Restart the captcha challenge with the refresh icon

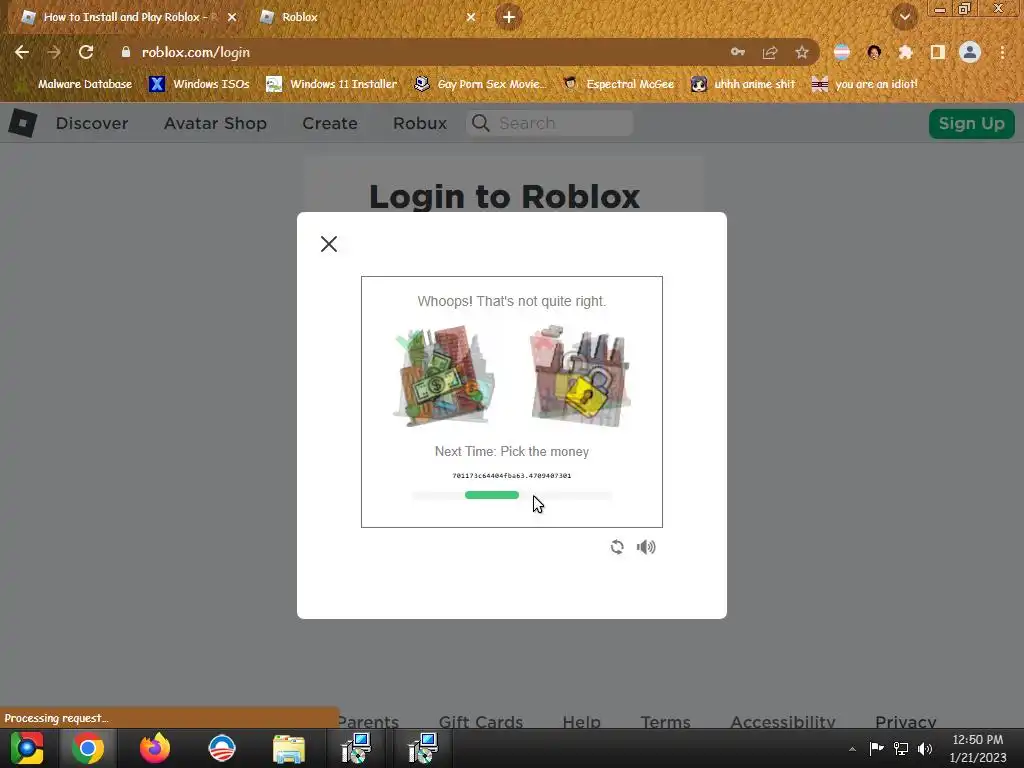(x=616, y=547)
